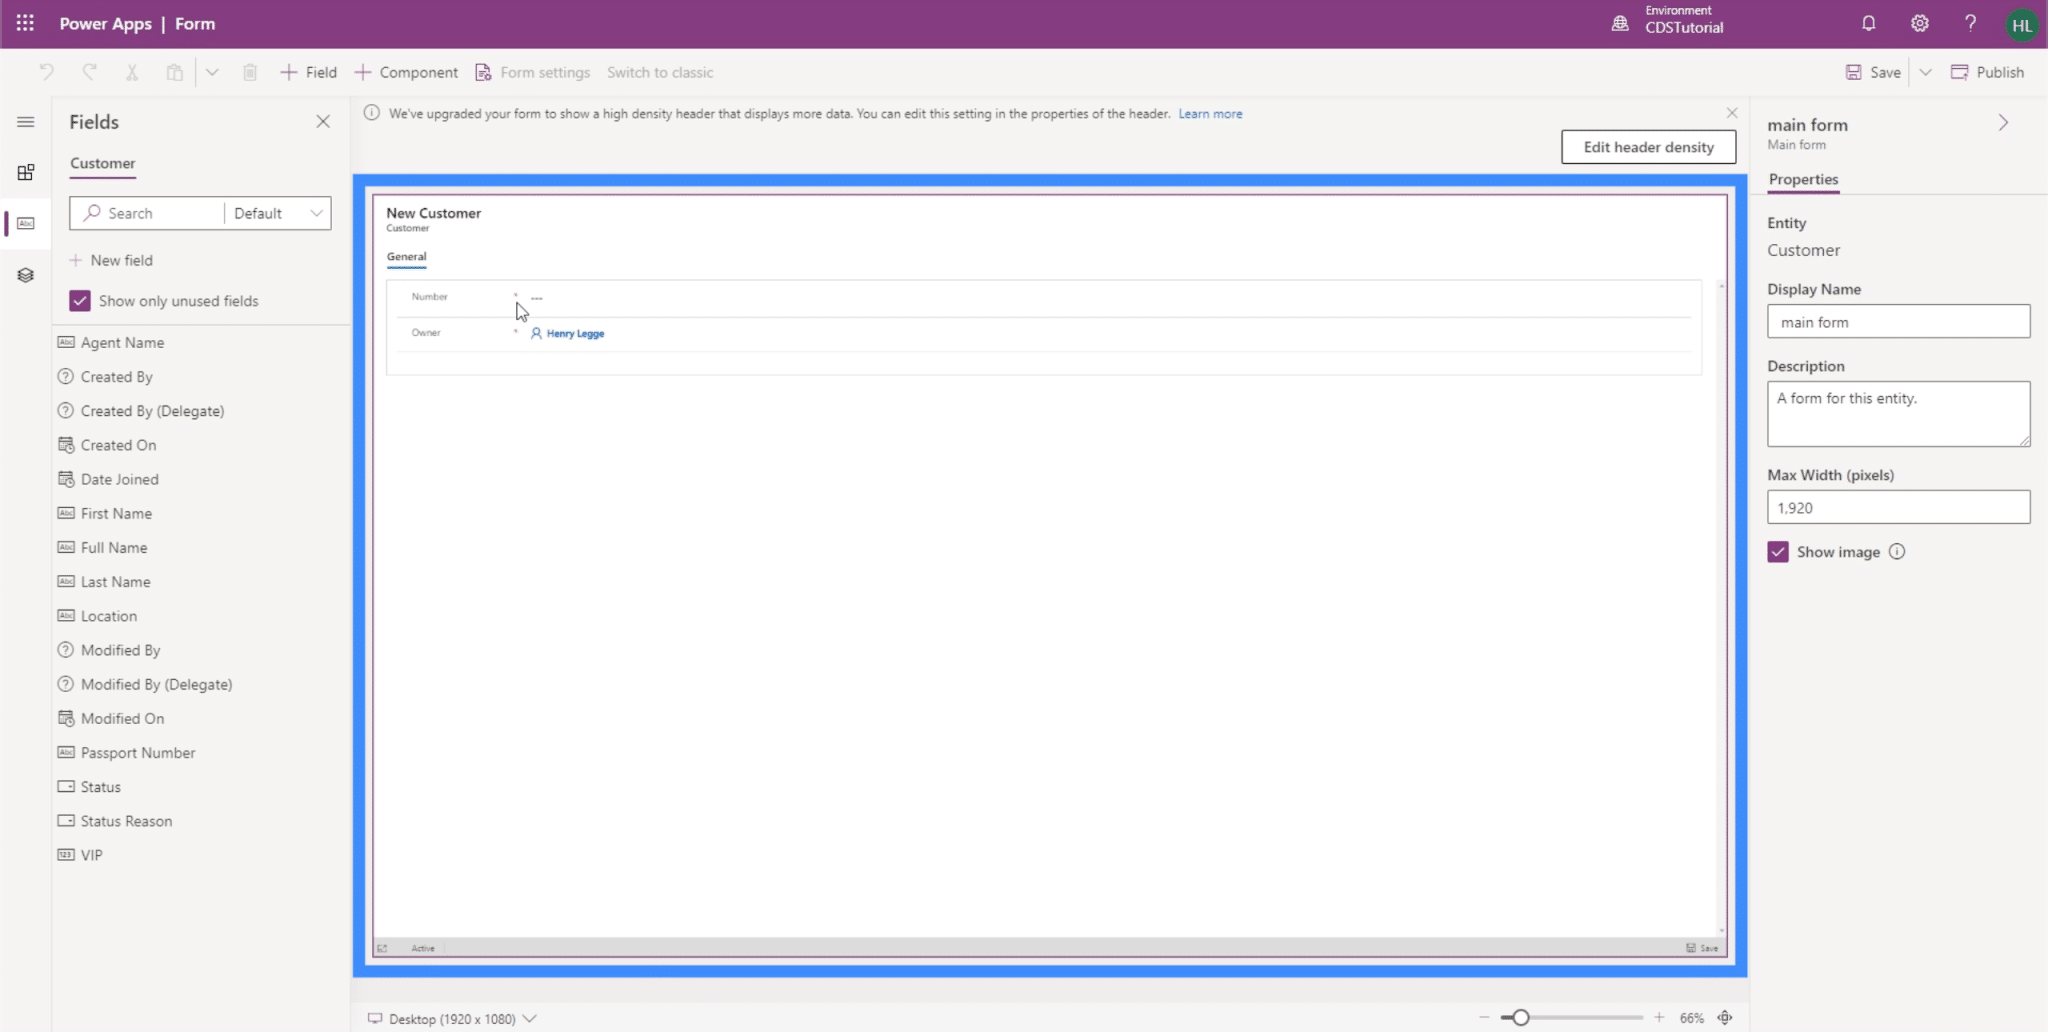The width and height of the screenshot is (2048, 1032).
Task: Open Form settings
Action: pos(533,72)
